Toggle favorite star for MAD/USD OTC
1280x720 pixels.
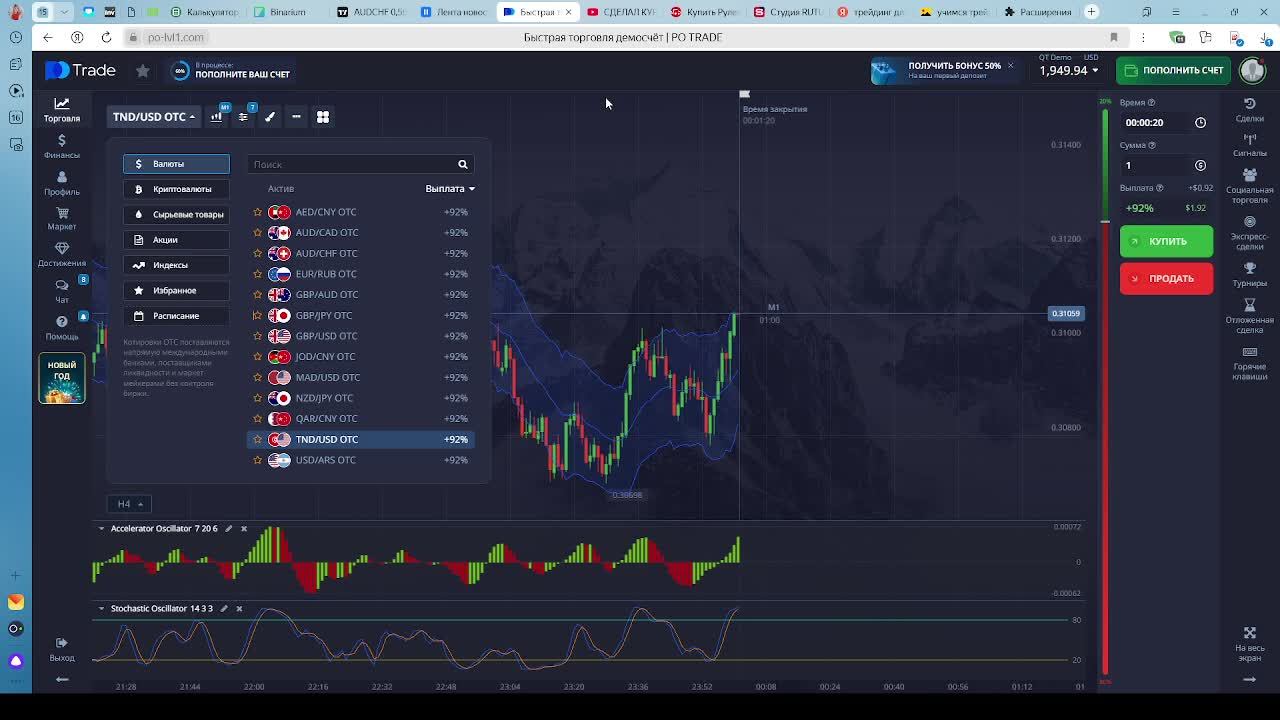pos(257,378)
